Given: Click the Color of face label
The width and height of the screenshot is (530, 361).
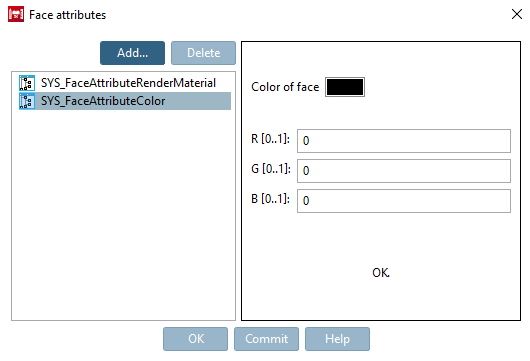Looking at the screenshot, I should 285,87.
